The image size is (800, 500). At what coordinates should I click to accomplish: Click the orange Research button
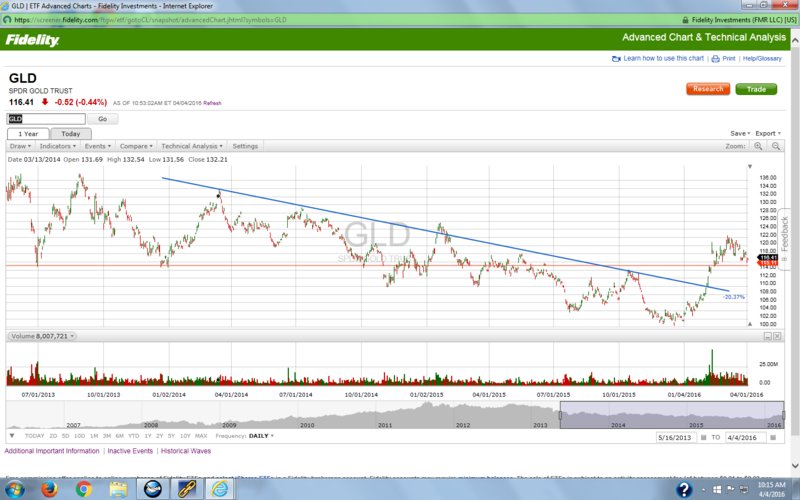coord(708,89)
